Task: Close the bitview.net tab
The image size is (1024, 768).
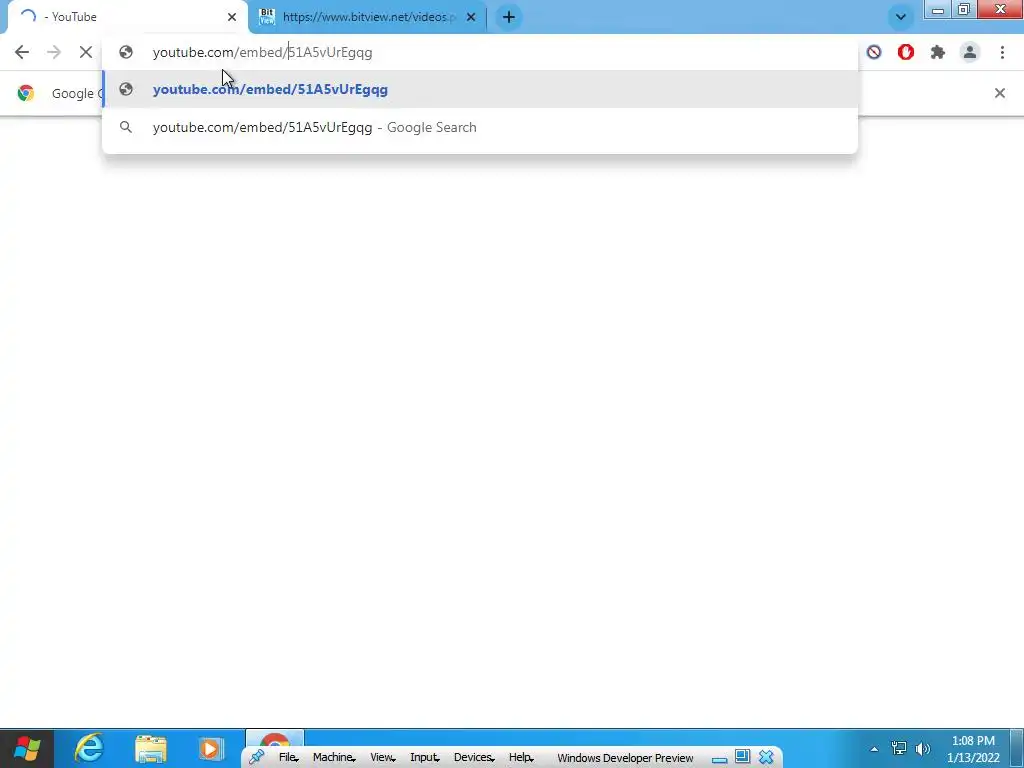Action: point(471,17)
